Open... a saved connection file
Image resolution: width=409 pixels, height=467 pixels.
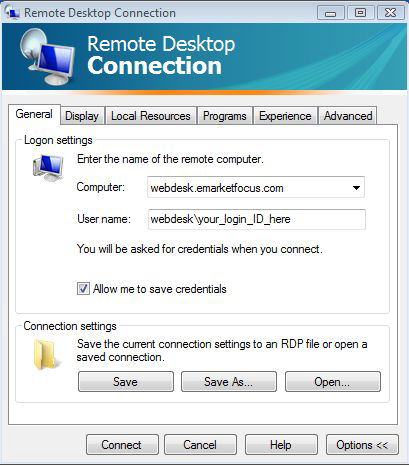(333, 382)
